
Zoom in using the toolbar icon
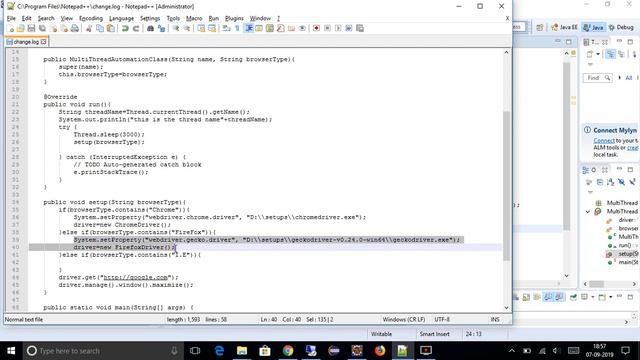click(176, 29)
